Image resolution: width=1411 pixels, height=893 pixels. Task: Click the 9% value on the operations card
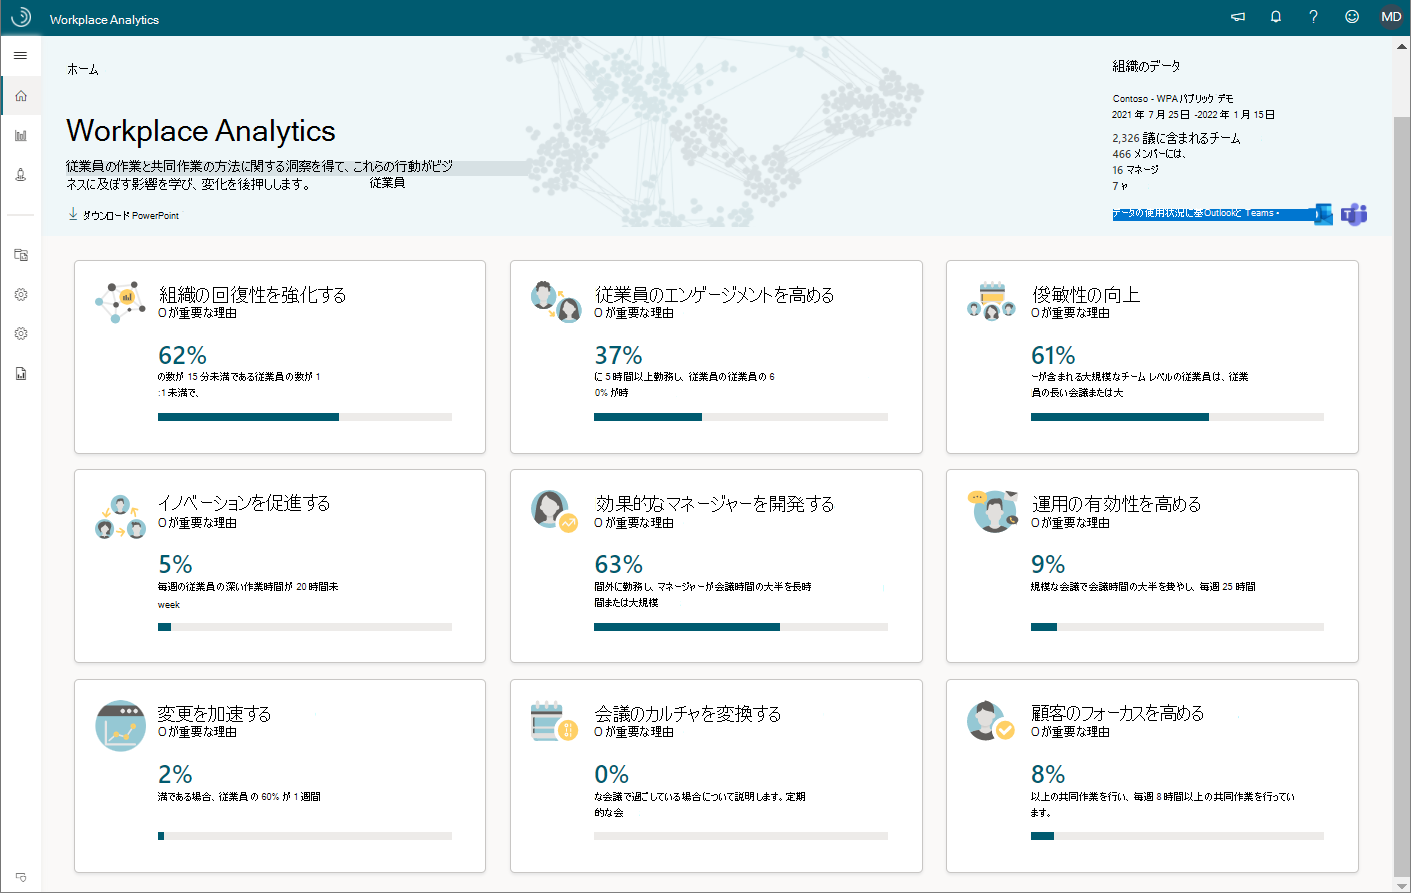click(x=1048, y=564)
